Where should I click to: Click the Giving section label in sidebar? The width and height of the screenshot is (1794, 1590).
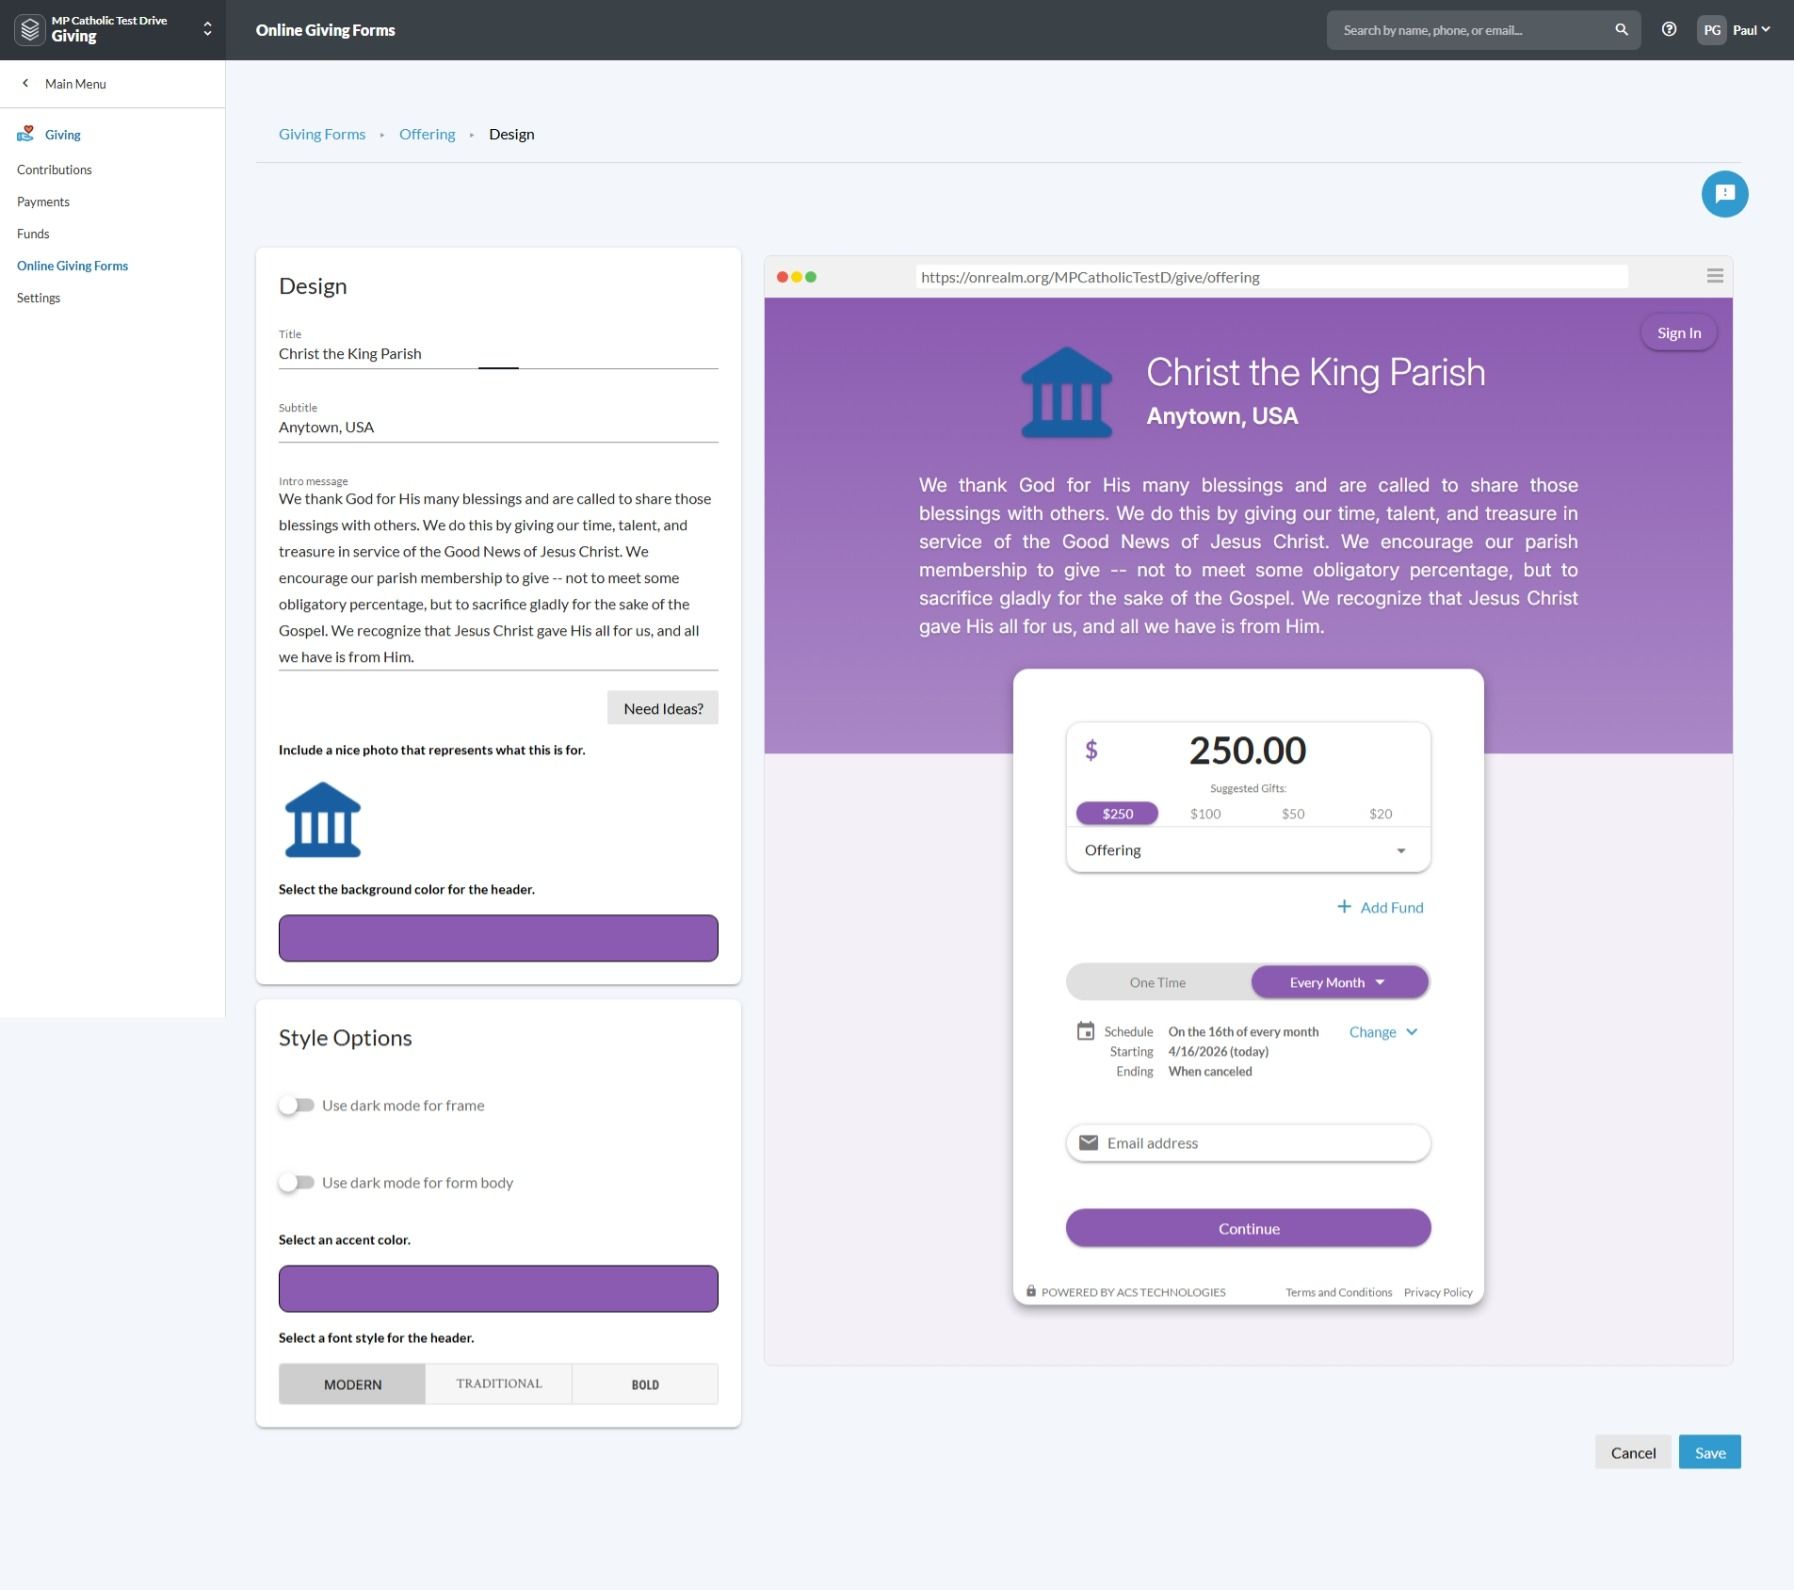pyautogui.click(x=62, y=135)
